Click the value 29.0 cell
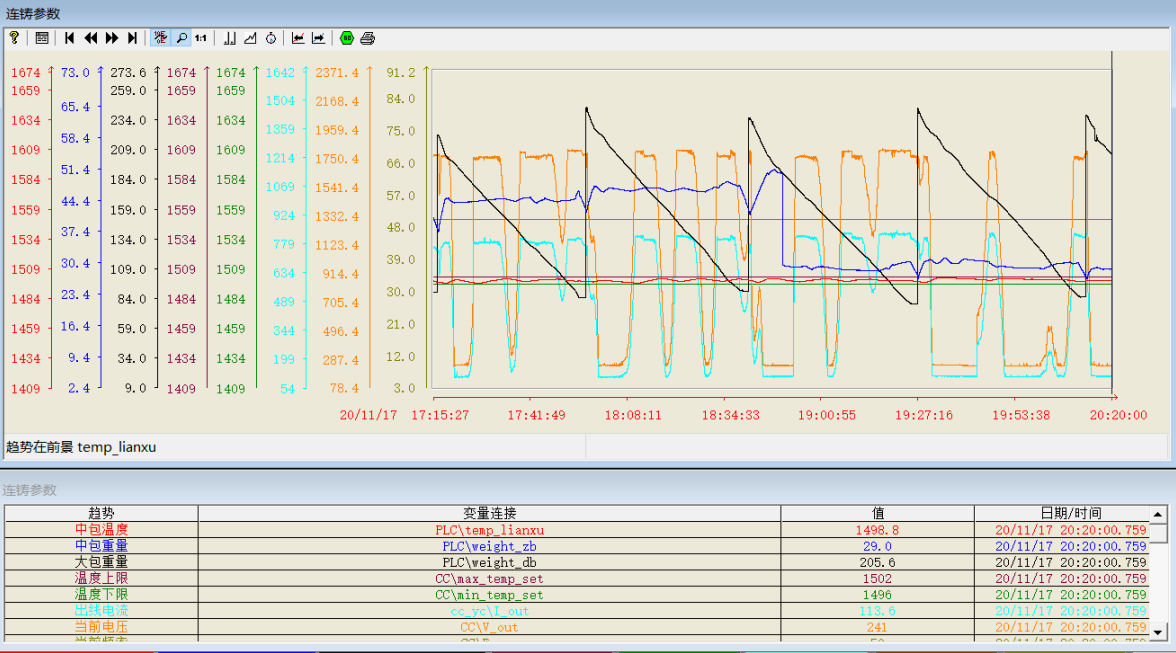 click(x=878, y=546)
